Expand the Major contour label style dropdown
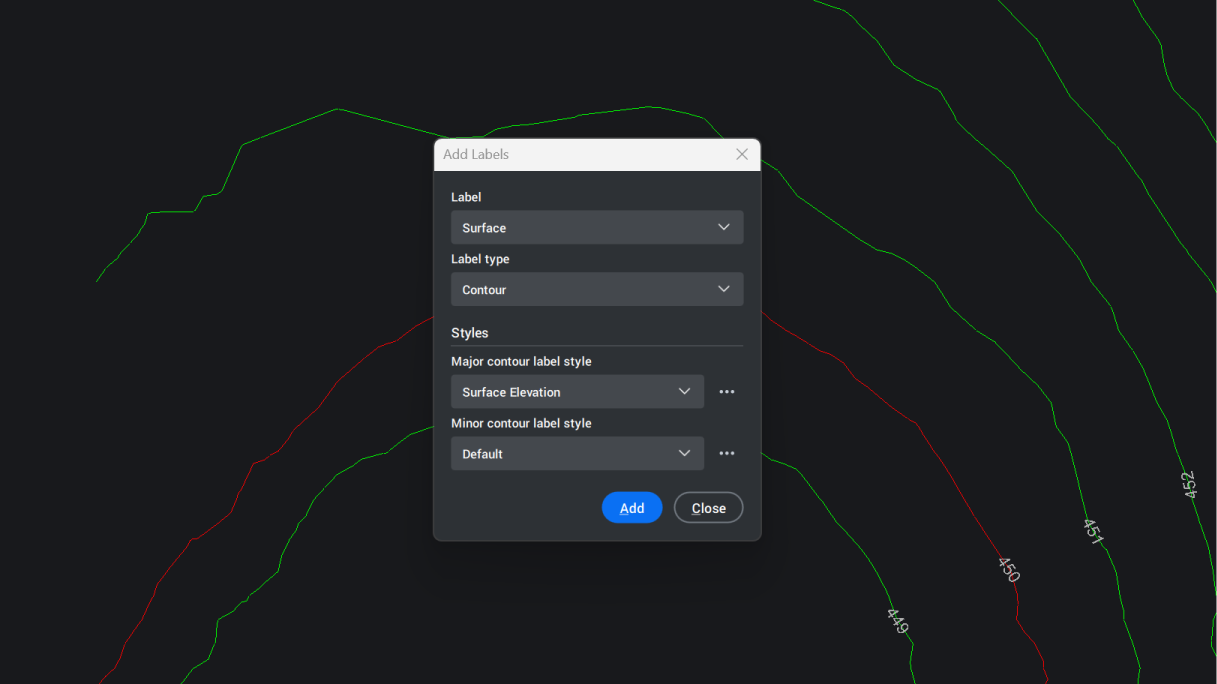 [577, 391]
